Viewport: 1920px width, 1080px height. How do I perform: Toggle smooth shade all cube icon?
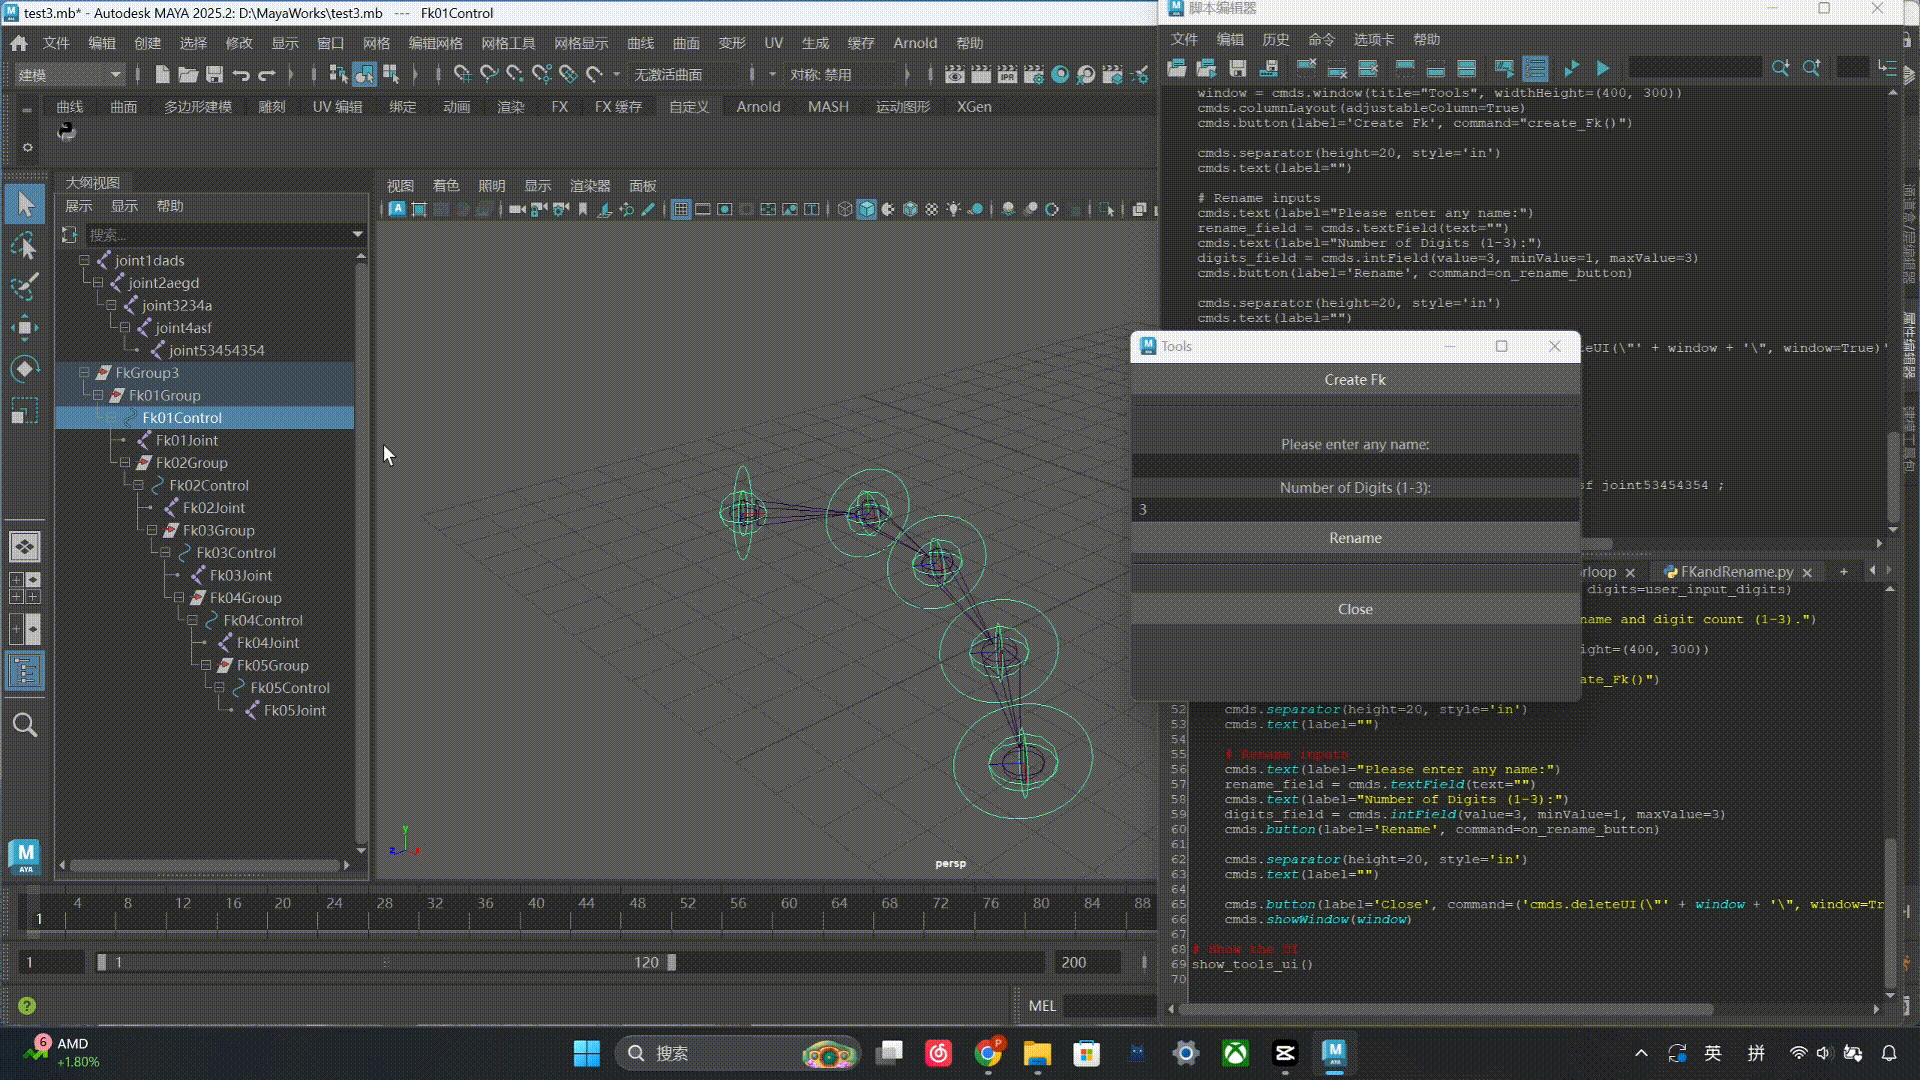[x=867, y=209]
